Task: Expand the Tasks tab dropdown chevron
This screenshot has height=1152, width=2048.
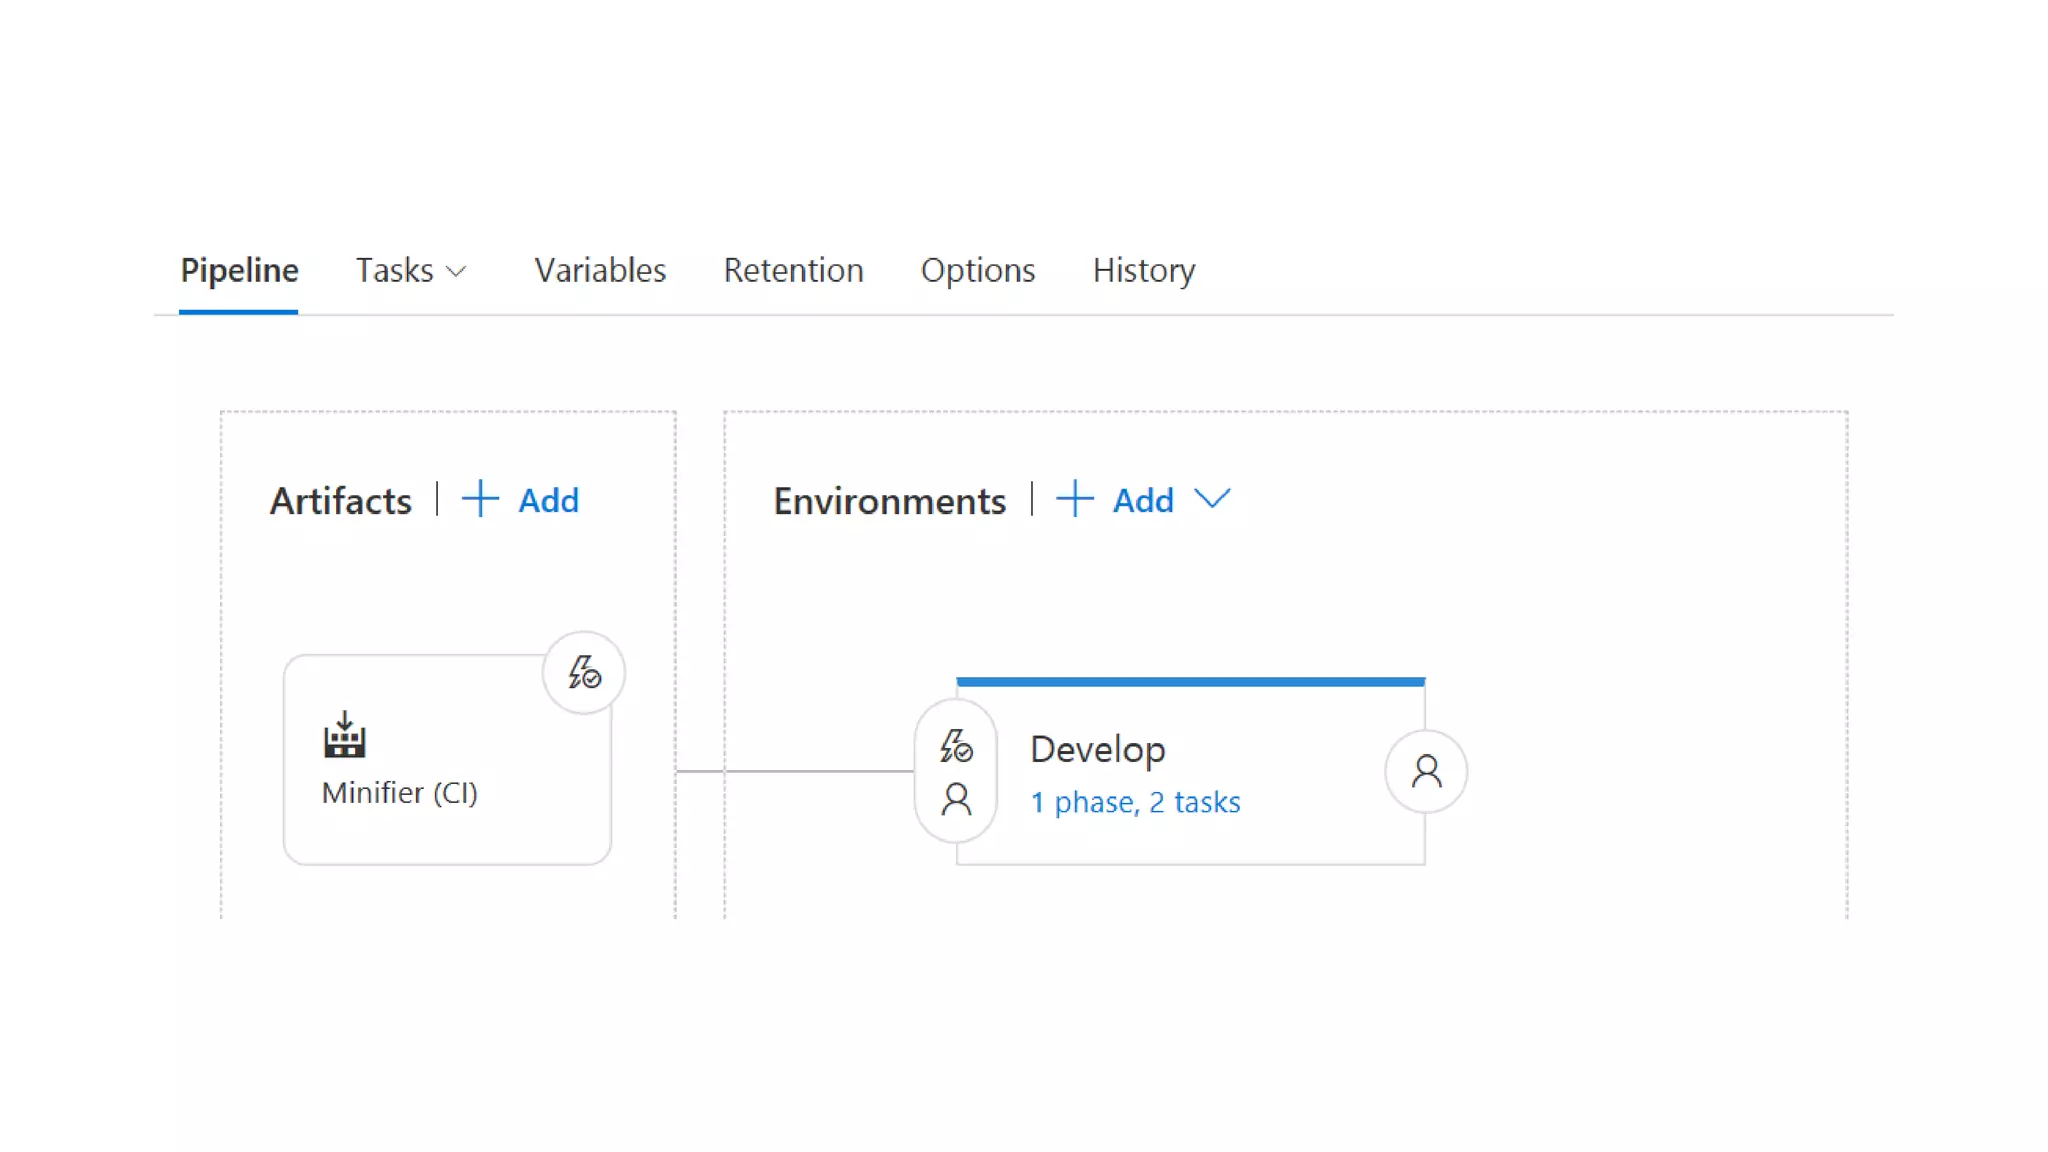Action: click(x=456, y=272)
